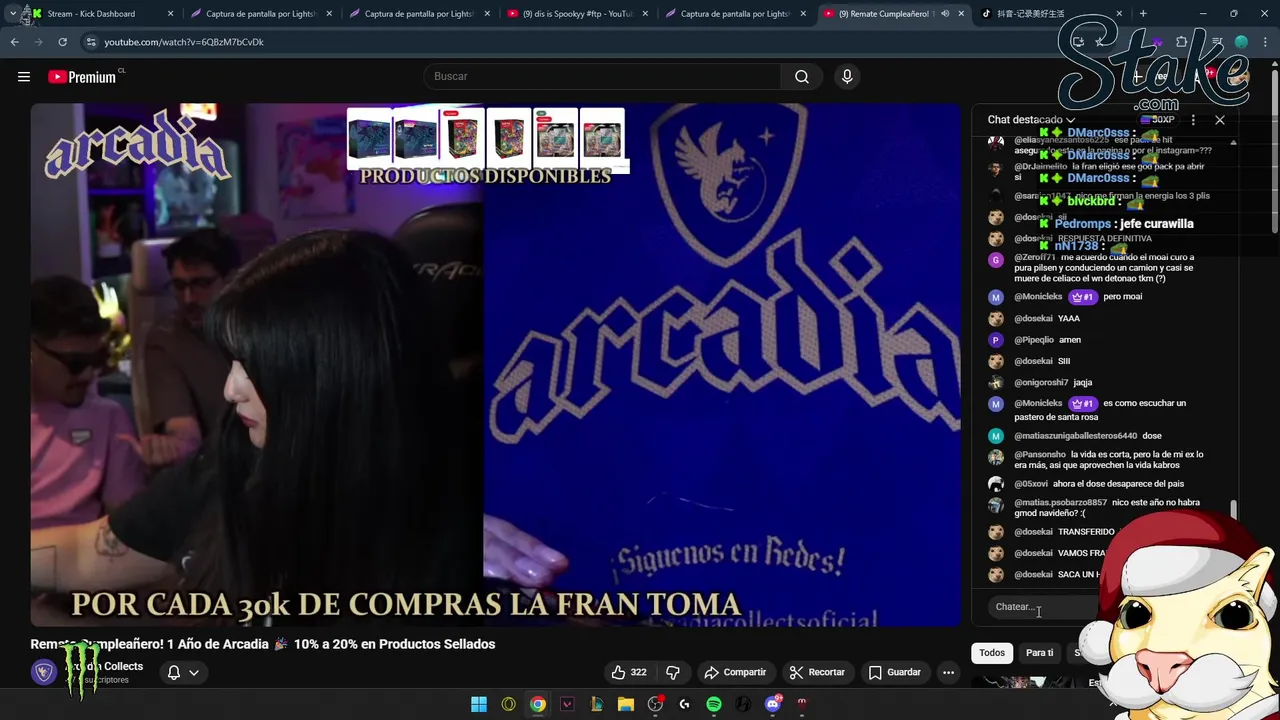Click @Zeroll71 chat message

[1098, 268]
